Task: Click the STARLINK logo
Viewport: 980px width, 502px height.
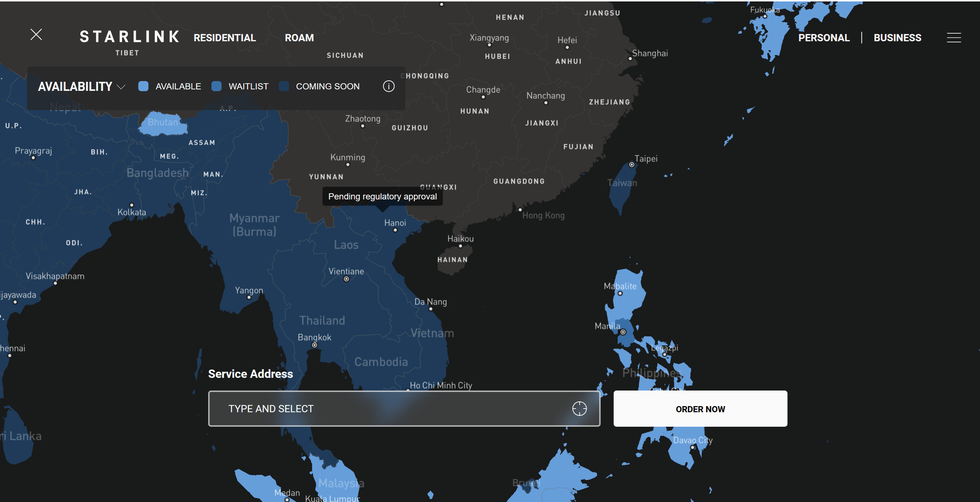Action: point(129,37)
